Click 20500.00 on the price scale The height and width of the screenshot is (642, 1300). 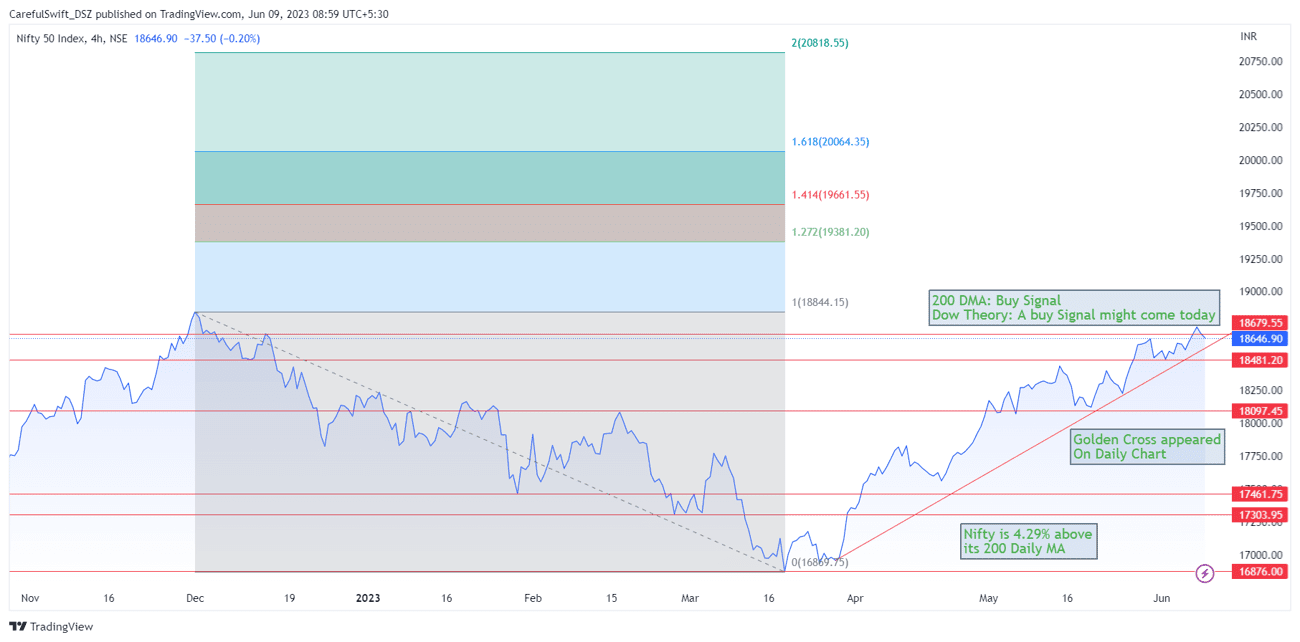1260,95
